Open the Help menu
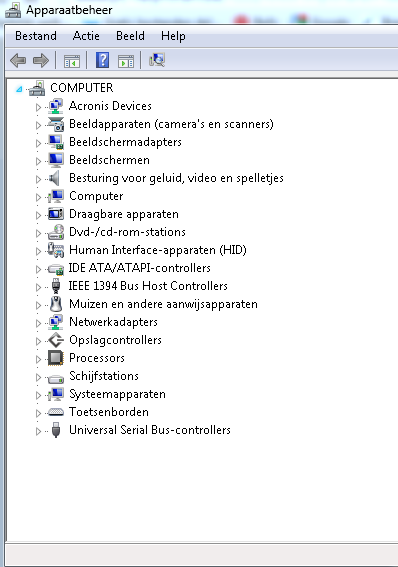 coord(173,36)
